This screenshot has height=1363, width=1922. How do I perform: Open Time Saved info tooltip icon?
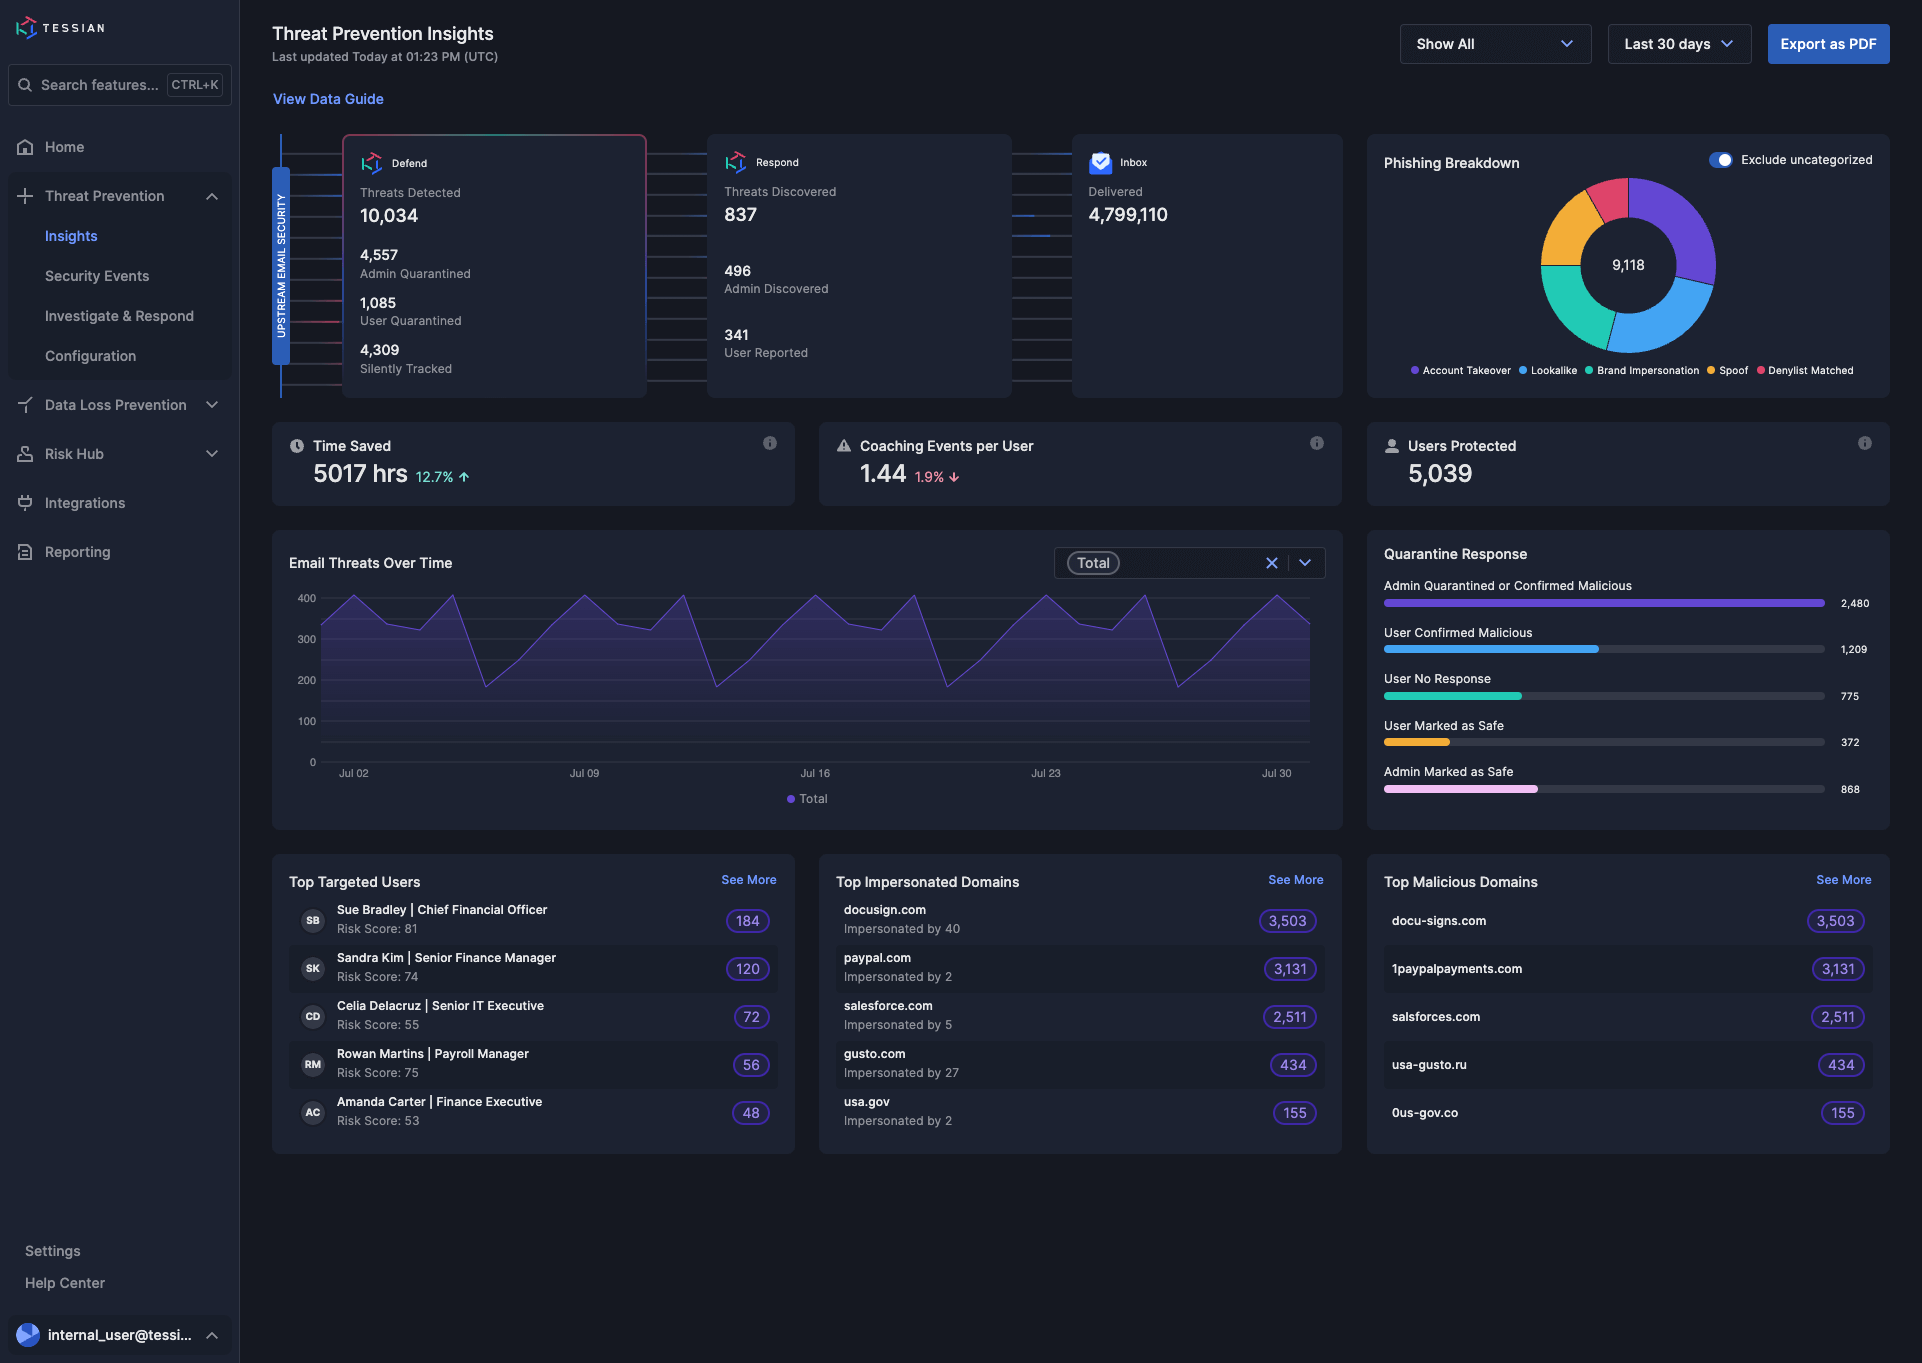(x=770, y=443)
